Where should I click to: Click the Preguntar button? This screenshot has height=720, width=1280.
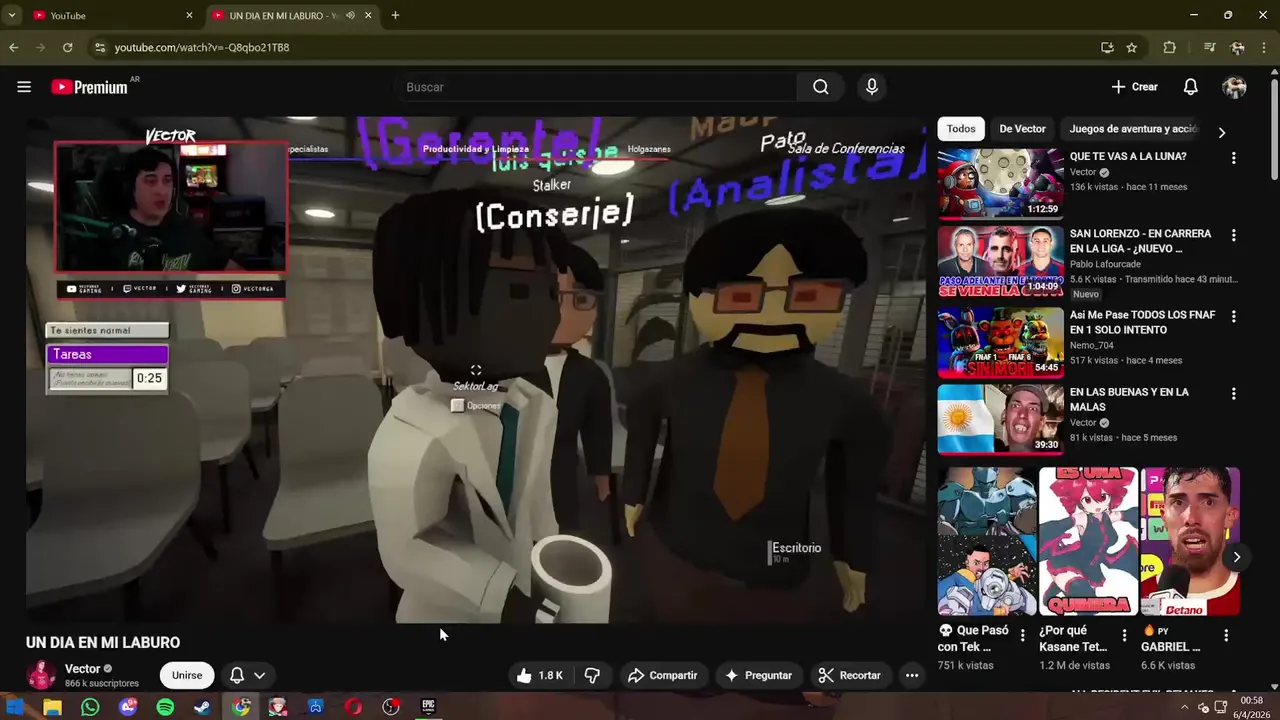click(759, 675)
